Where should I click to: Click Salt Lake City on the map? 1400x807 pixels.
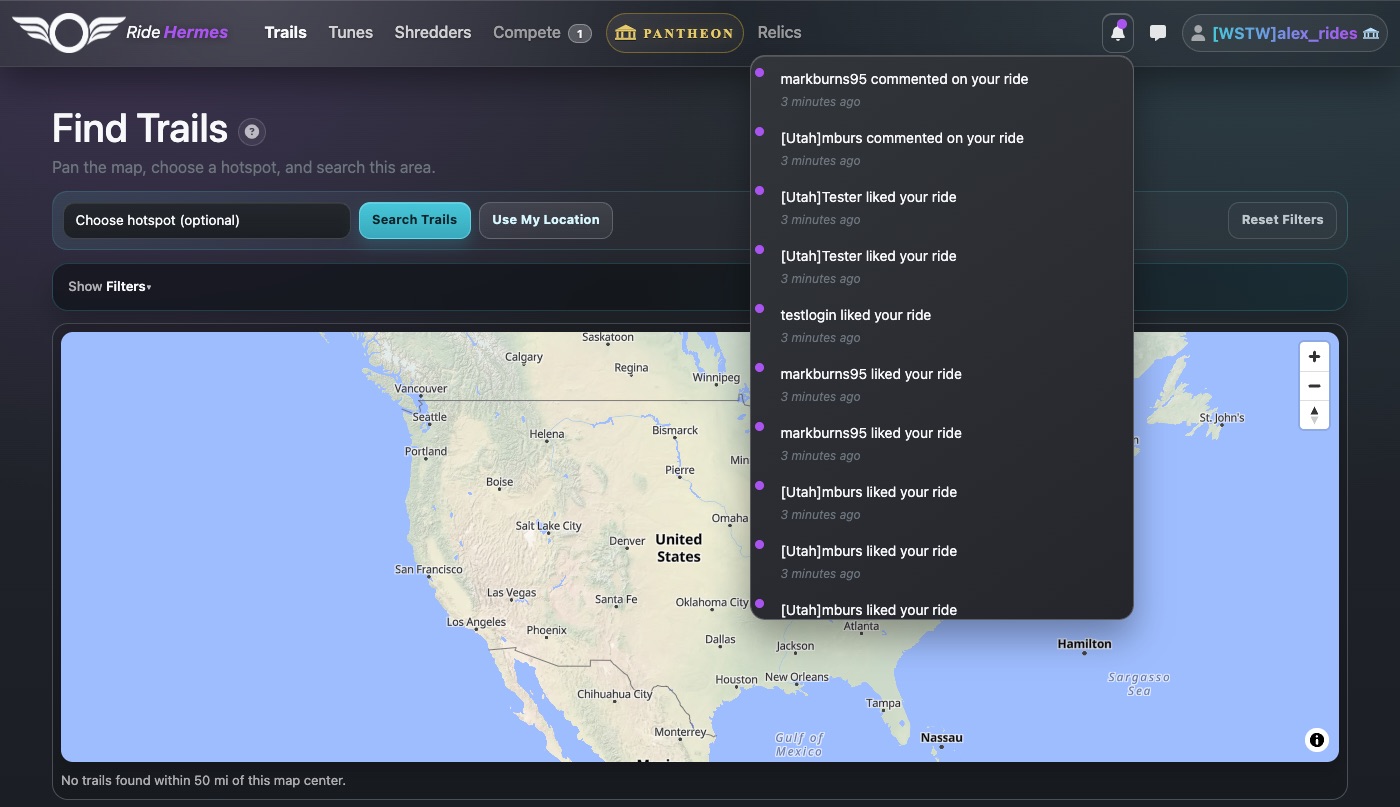click(x=548, y=526)
